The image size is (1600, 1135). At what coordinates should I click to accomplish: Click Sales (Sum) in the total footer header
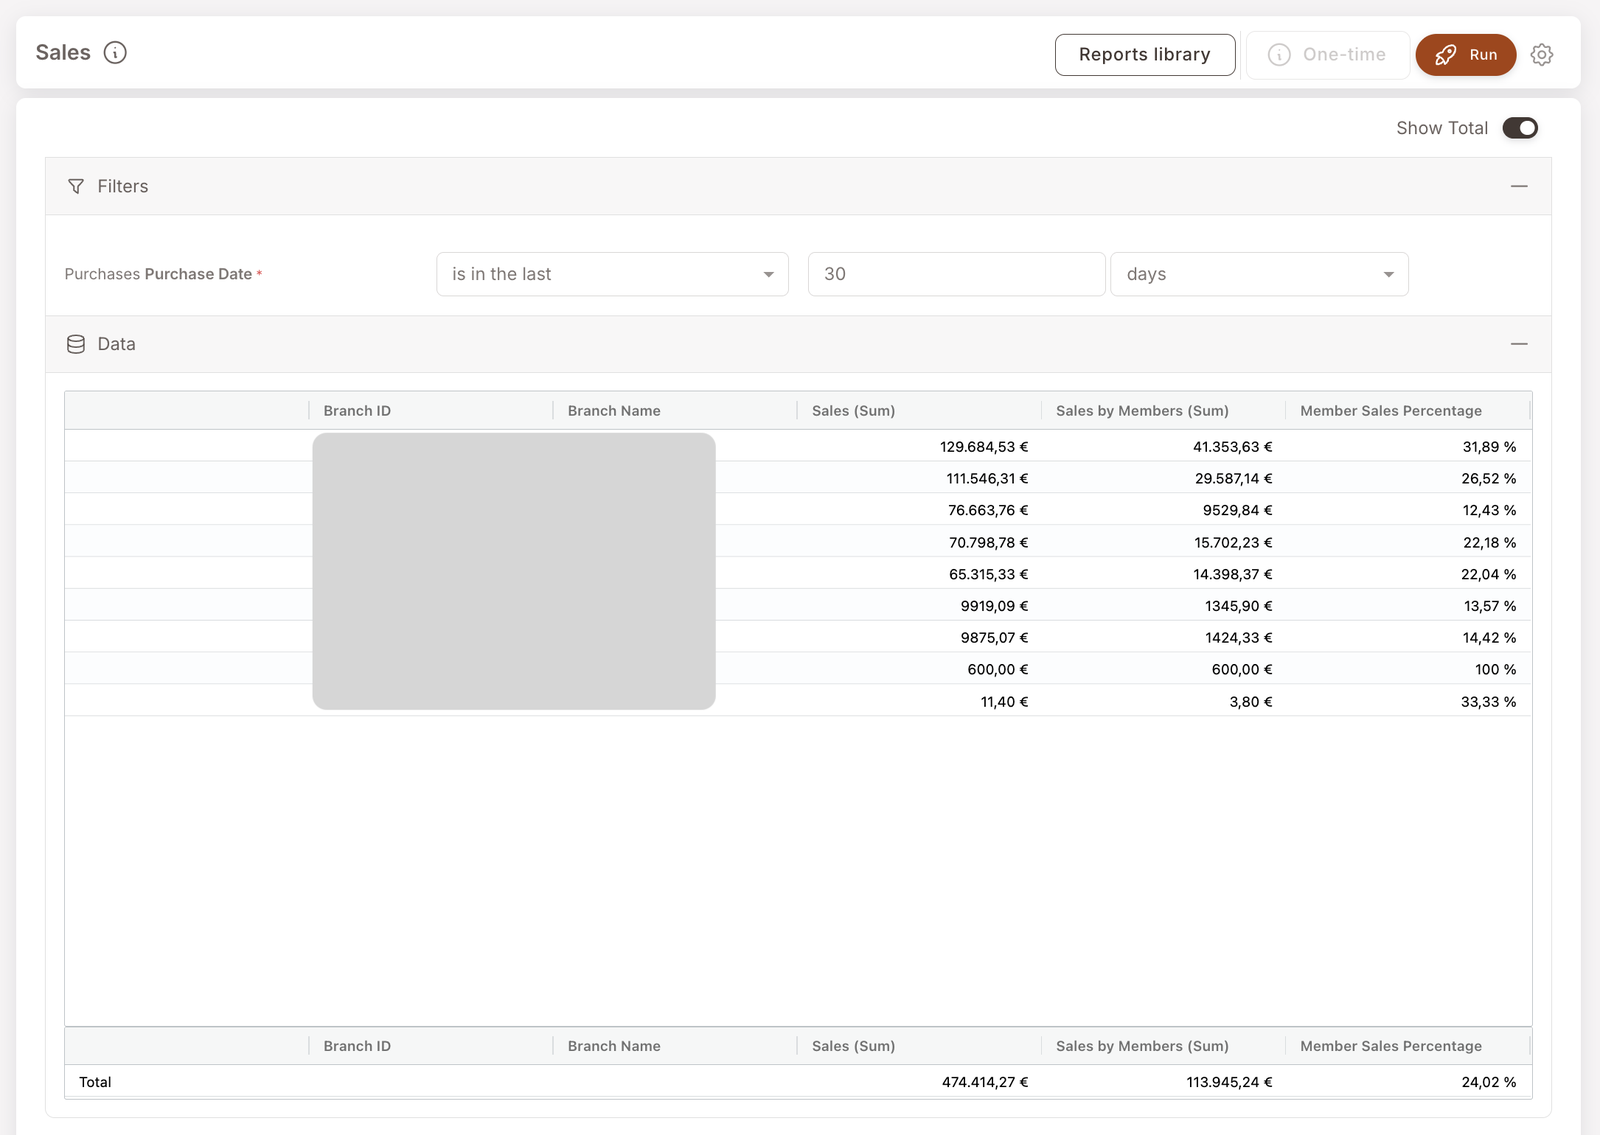[x=853, y=1046]
